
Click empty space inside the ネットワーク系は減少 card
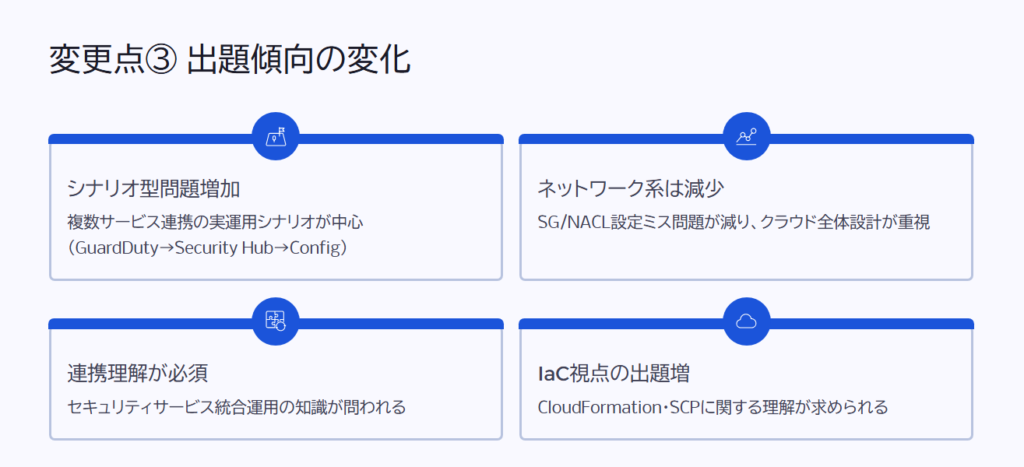pos(745,256)
